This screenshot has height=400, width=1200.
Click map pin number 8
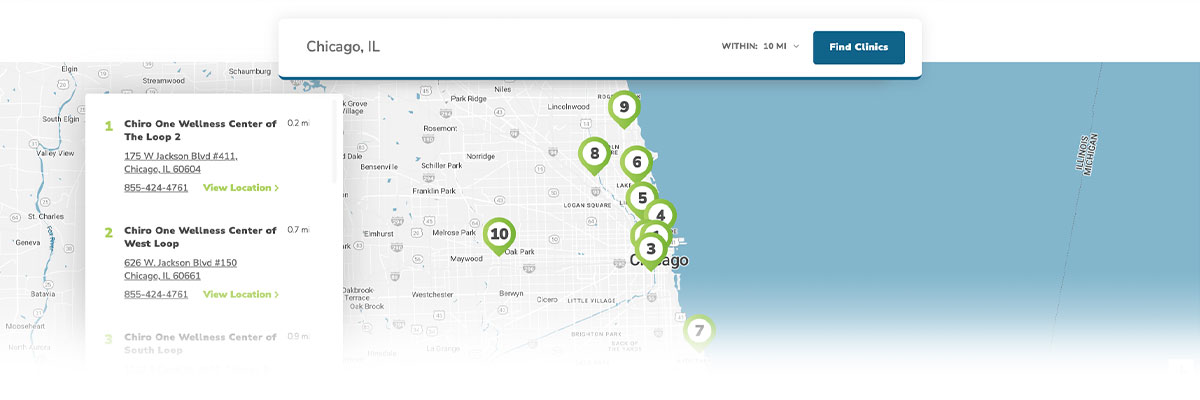tap(594, 155)
